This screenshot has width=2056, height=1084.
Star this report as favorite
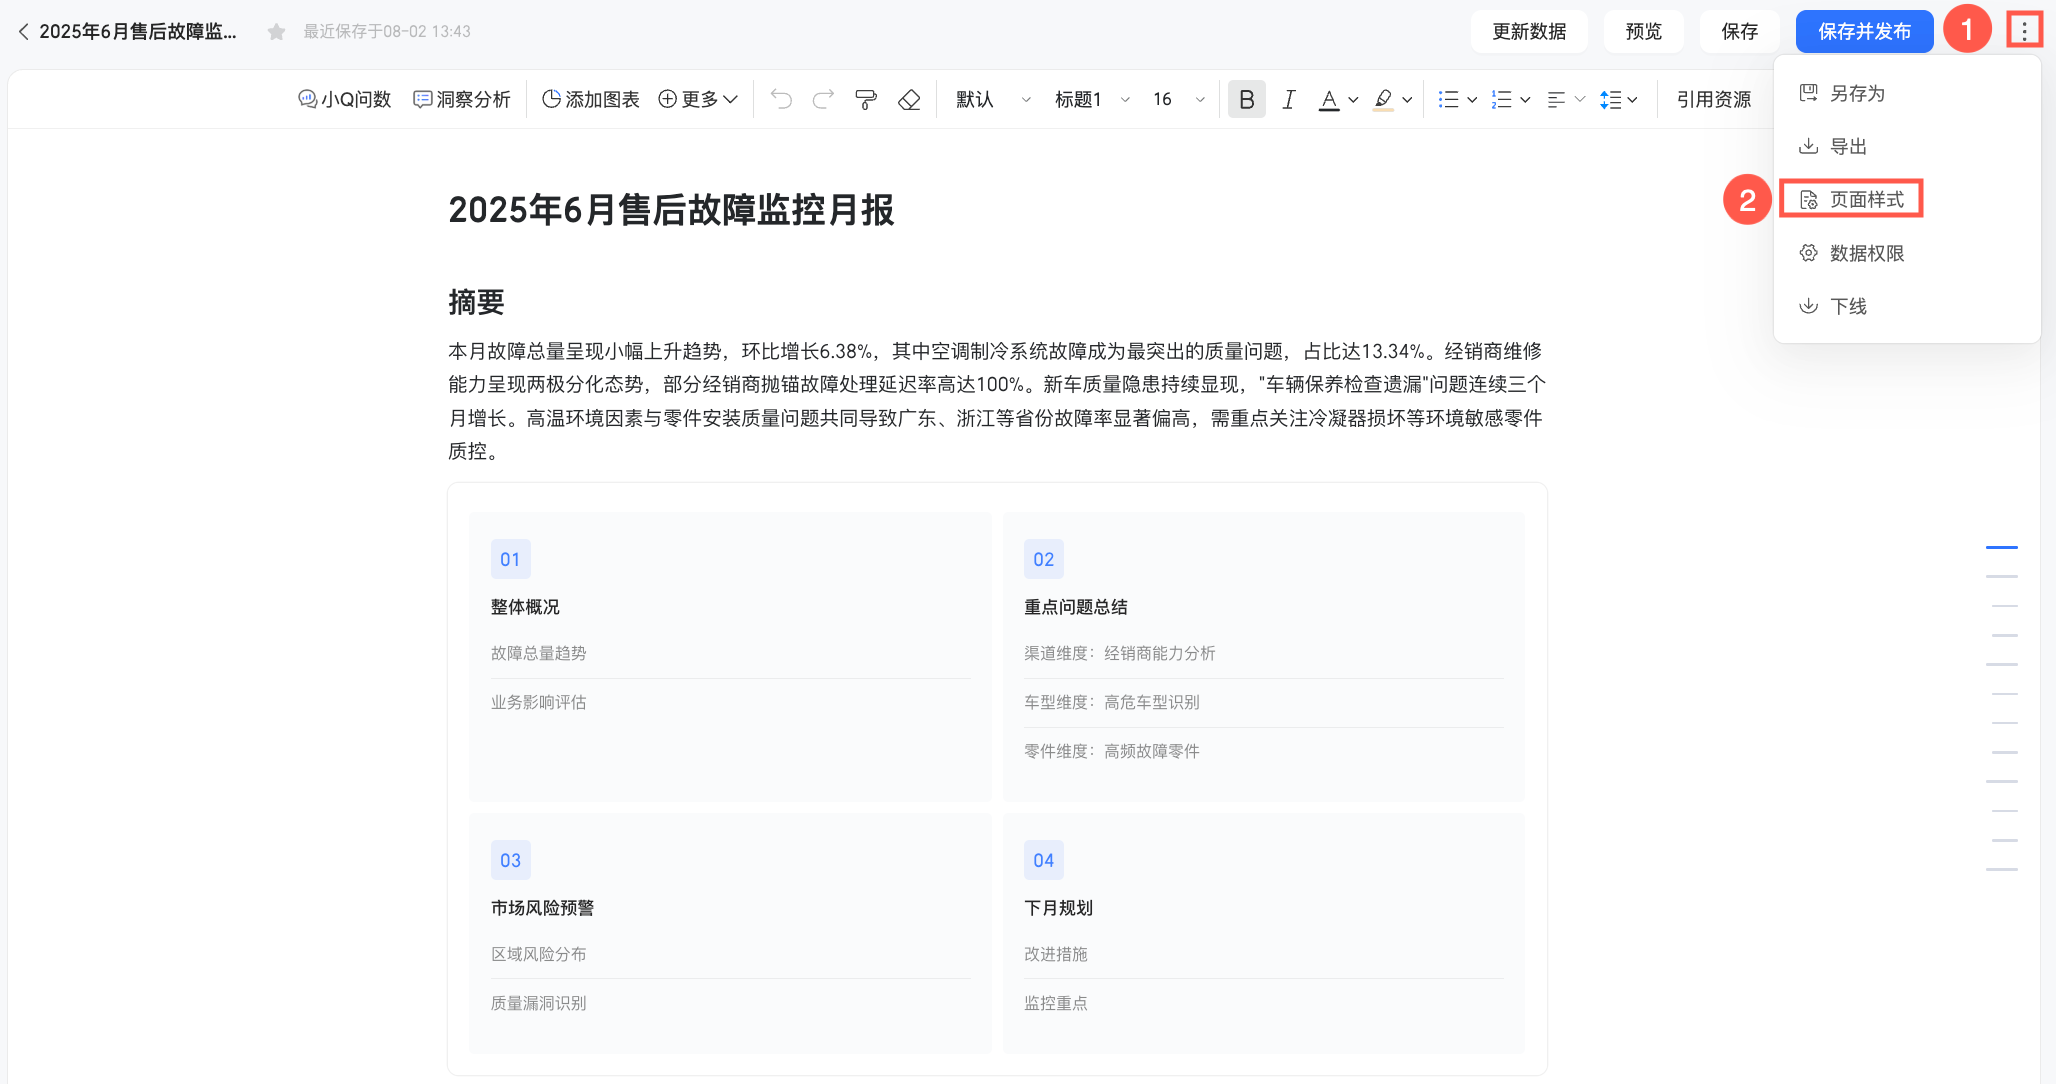point(277,32)
